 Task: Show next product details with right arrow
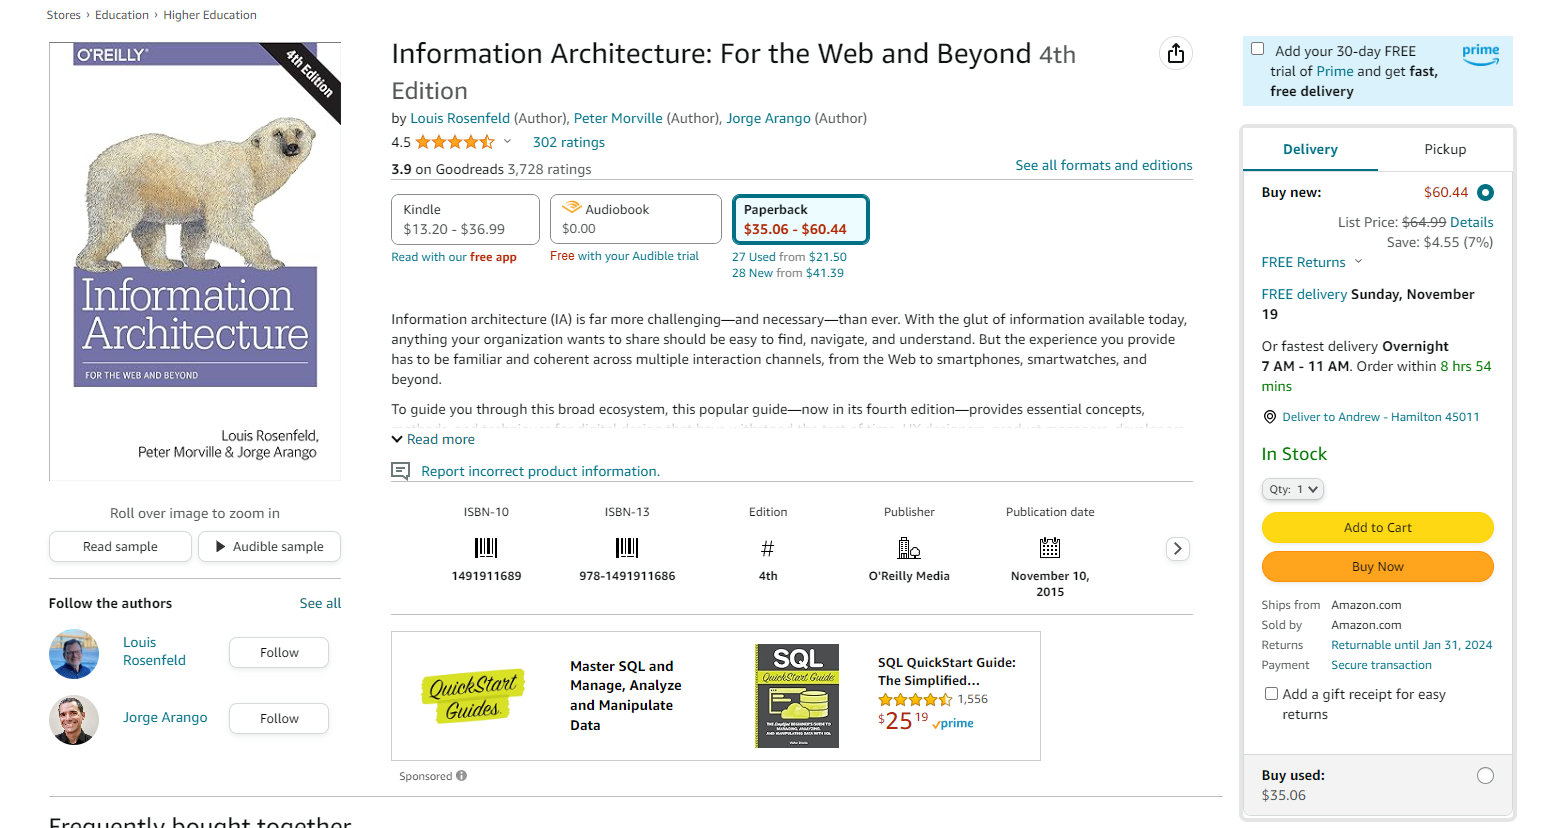pyautogui.click(x=1178, y=548)
